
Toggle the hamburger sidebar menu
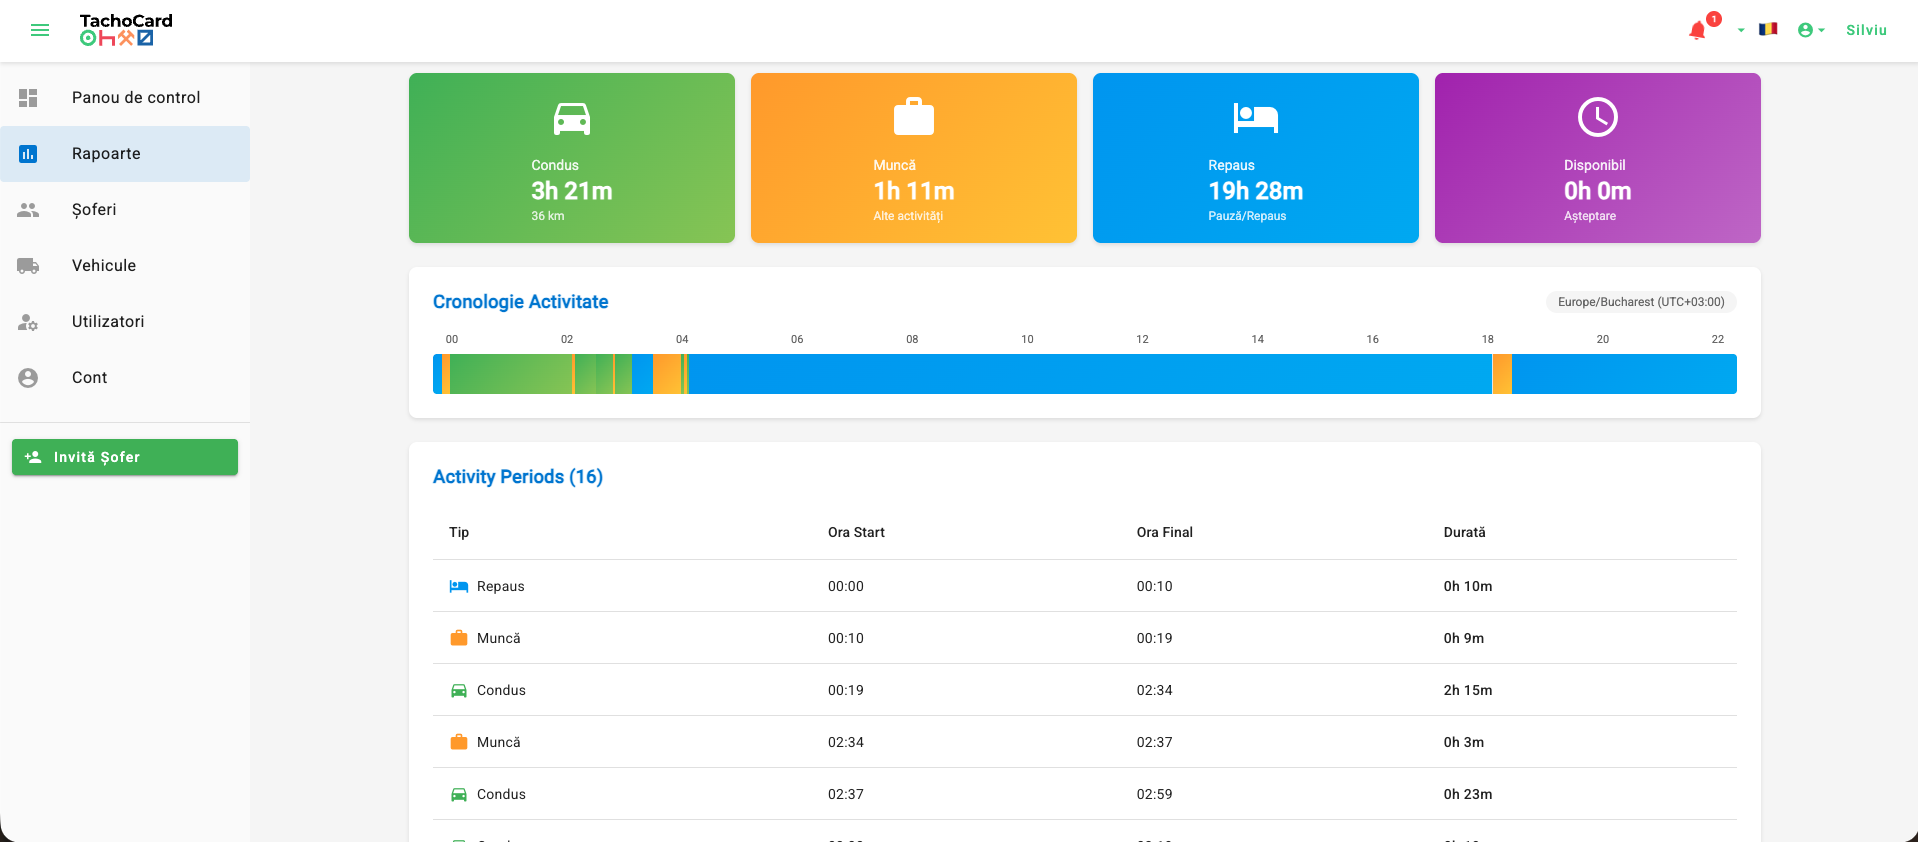40,30
